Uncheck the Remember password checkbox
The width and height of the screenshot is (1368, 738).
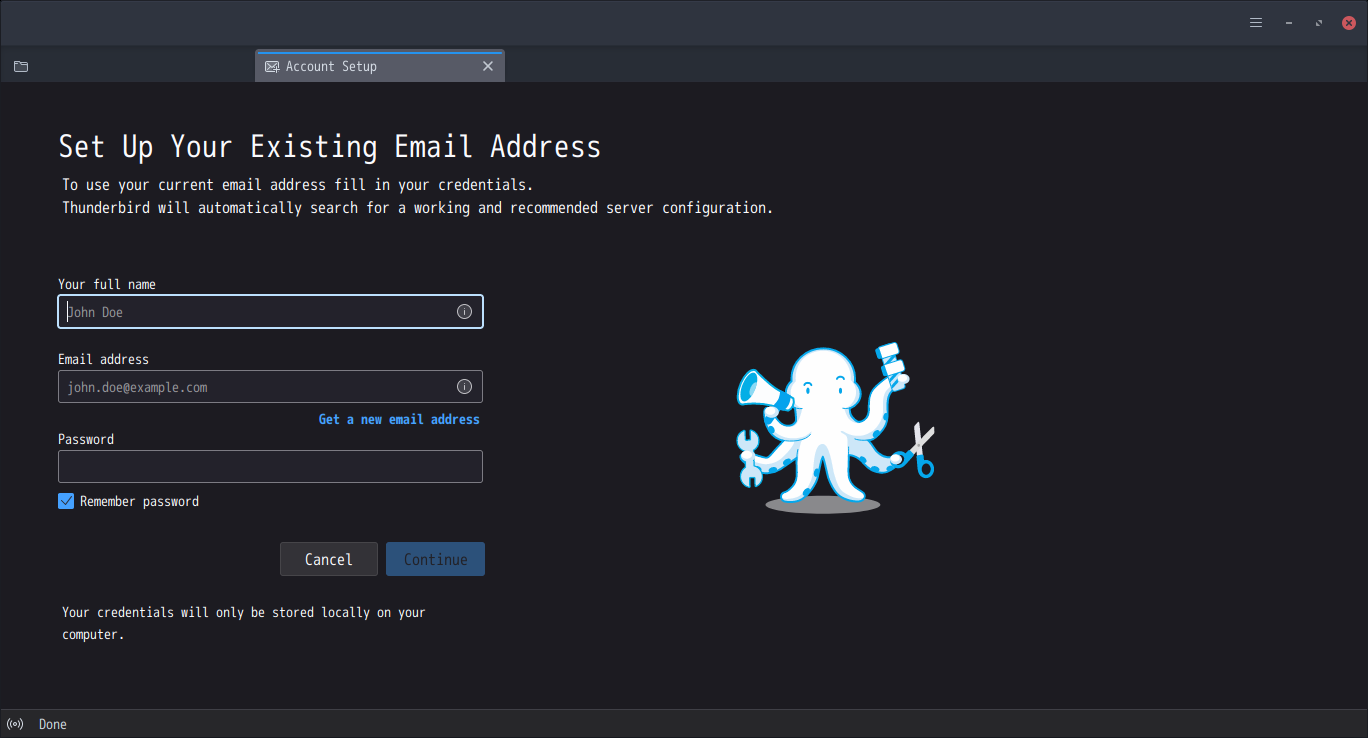click(66, 501)
